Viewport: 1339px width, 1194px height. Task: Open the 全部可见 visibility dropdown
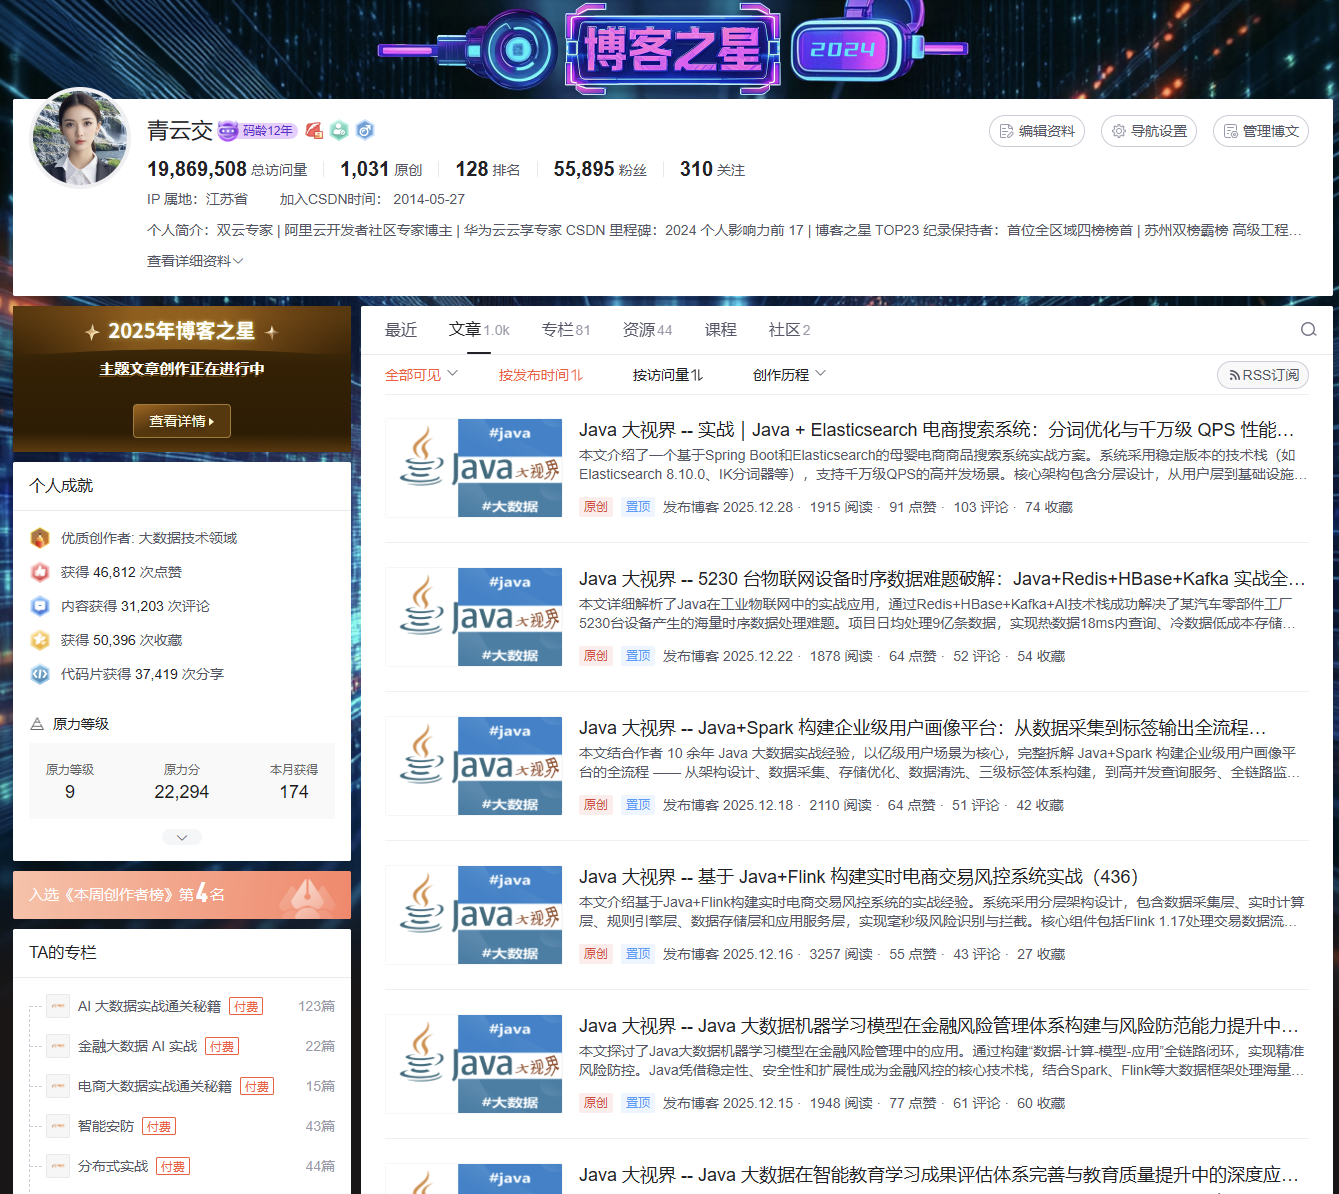click(x=421, y=375)
